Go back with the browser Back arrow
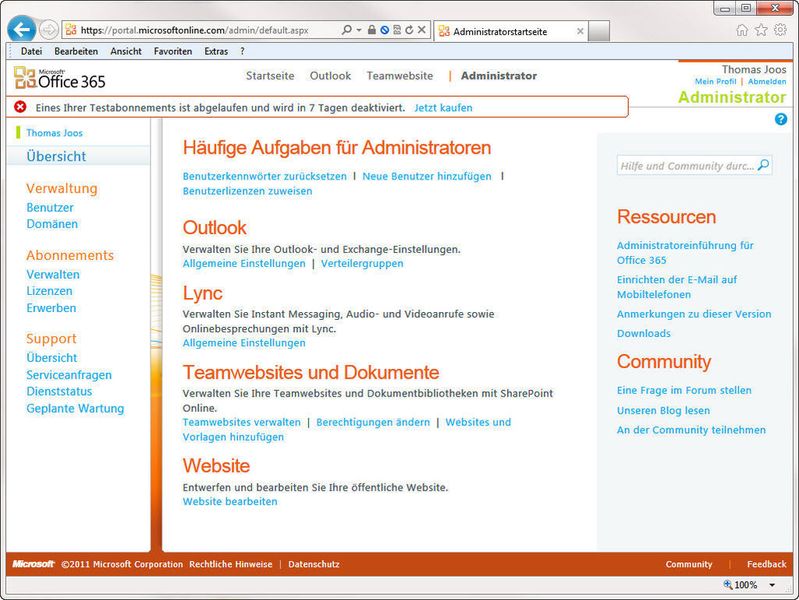799x600 pixels. click(21, 30)
